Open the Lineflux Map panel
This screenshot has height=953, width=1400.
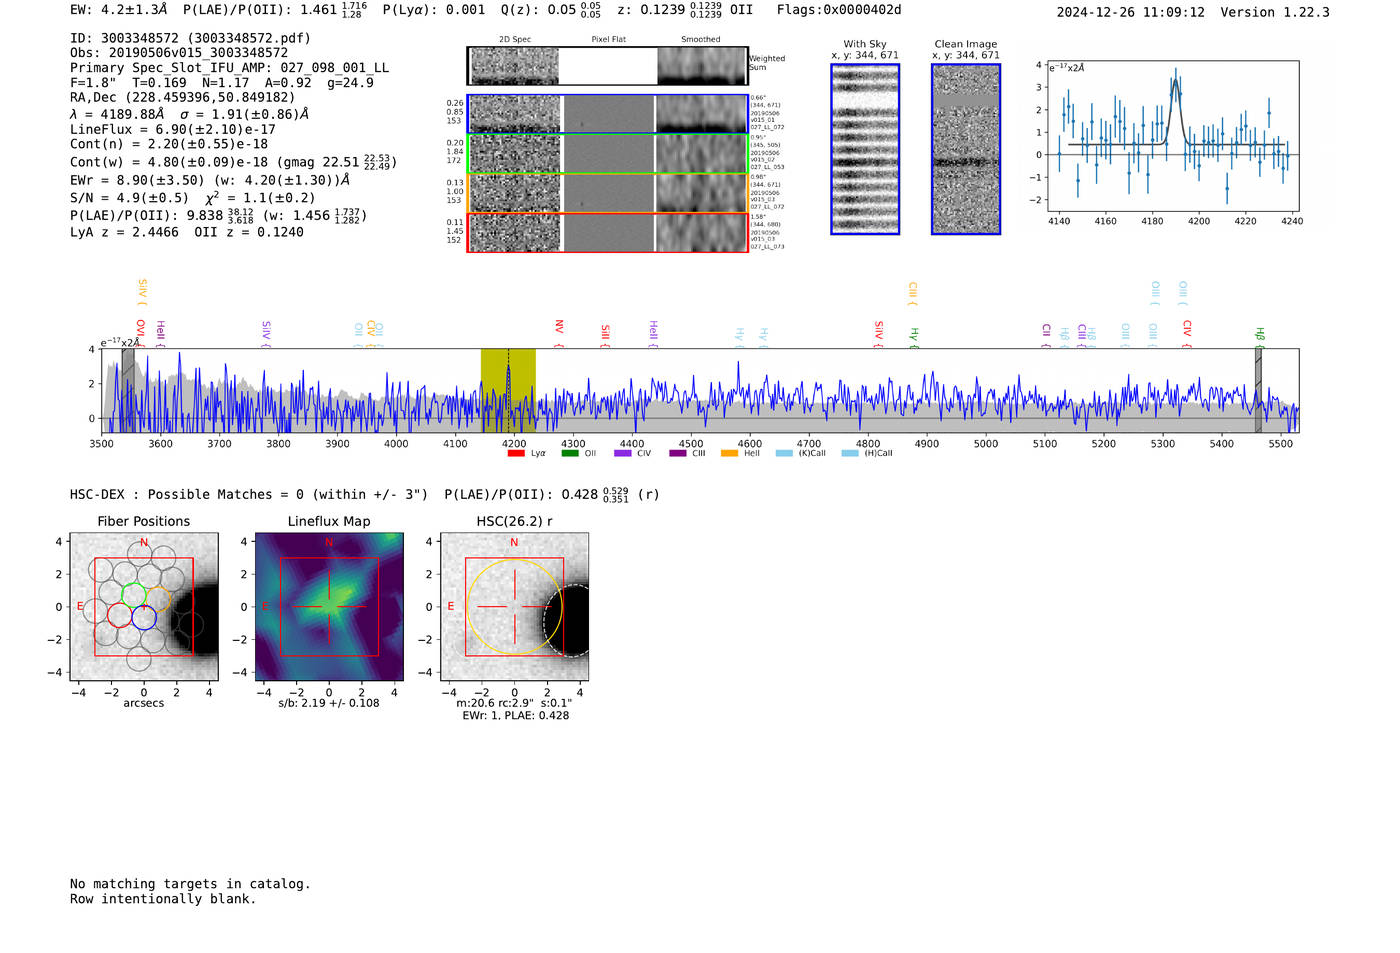(x=329, y=607)
